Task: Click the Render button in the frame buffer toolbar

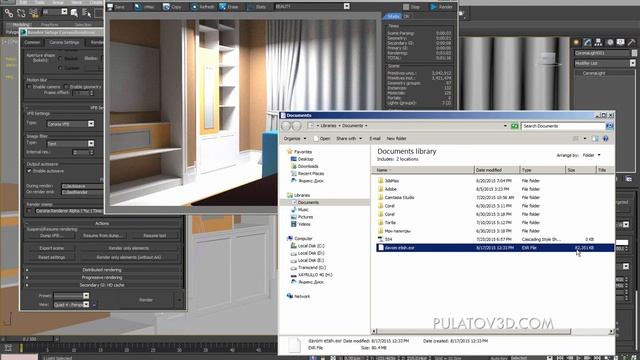Action: coord(442,7)
